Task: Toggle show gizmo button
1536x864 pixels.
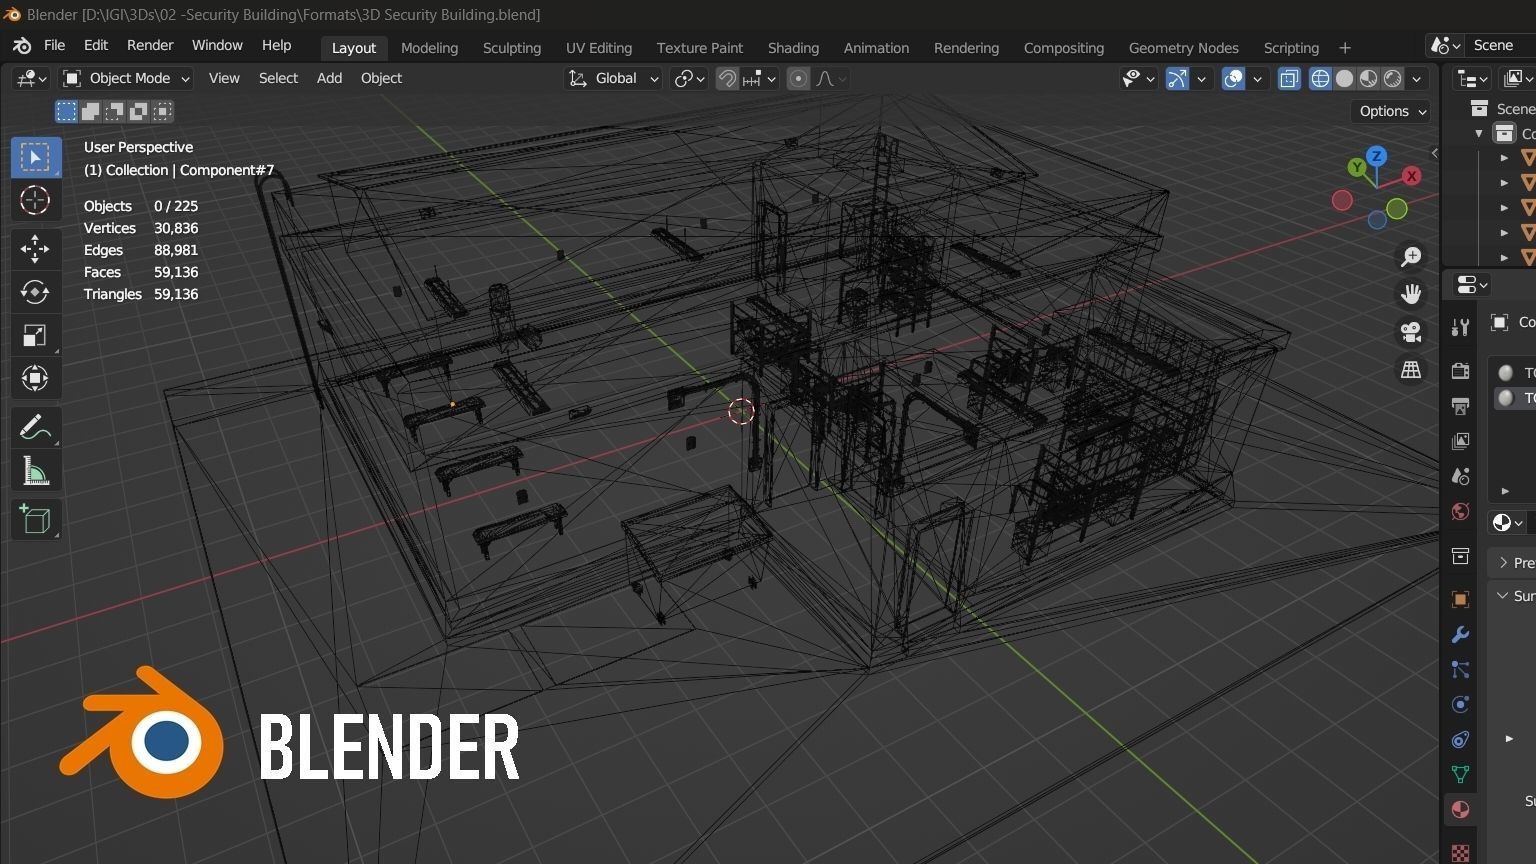Action: pos(1177,78)
